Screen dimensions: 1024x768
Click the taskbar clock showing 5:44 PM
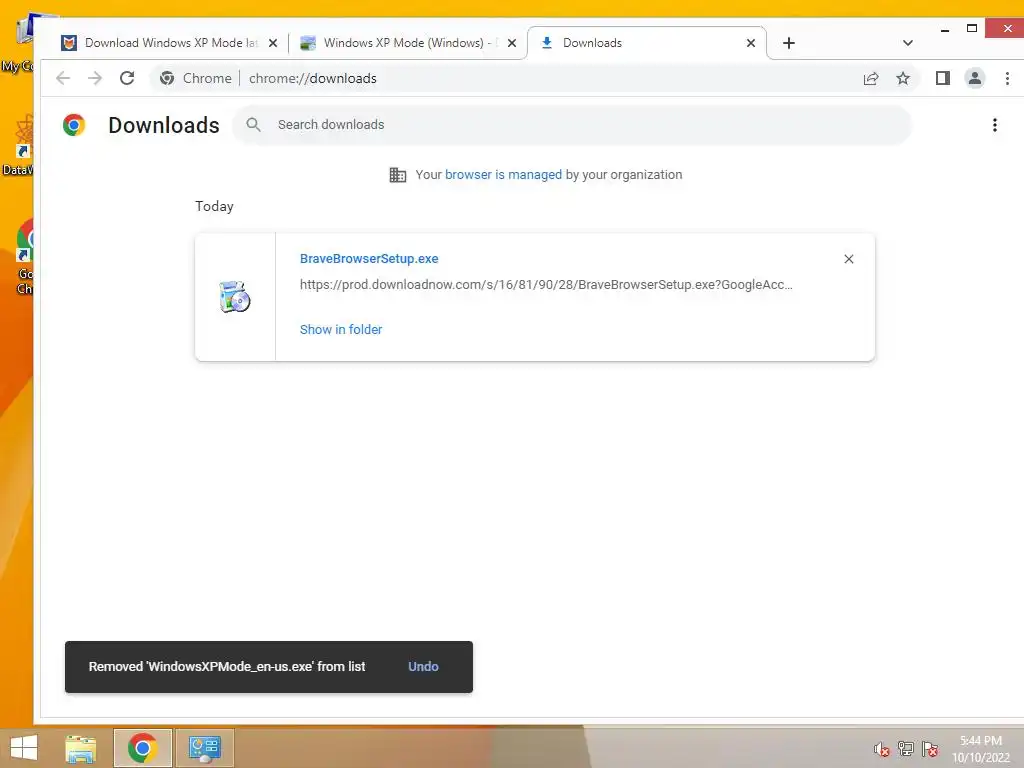pos(981,749)
